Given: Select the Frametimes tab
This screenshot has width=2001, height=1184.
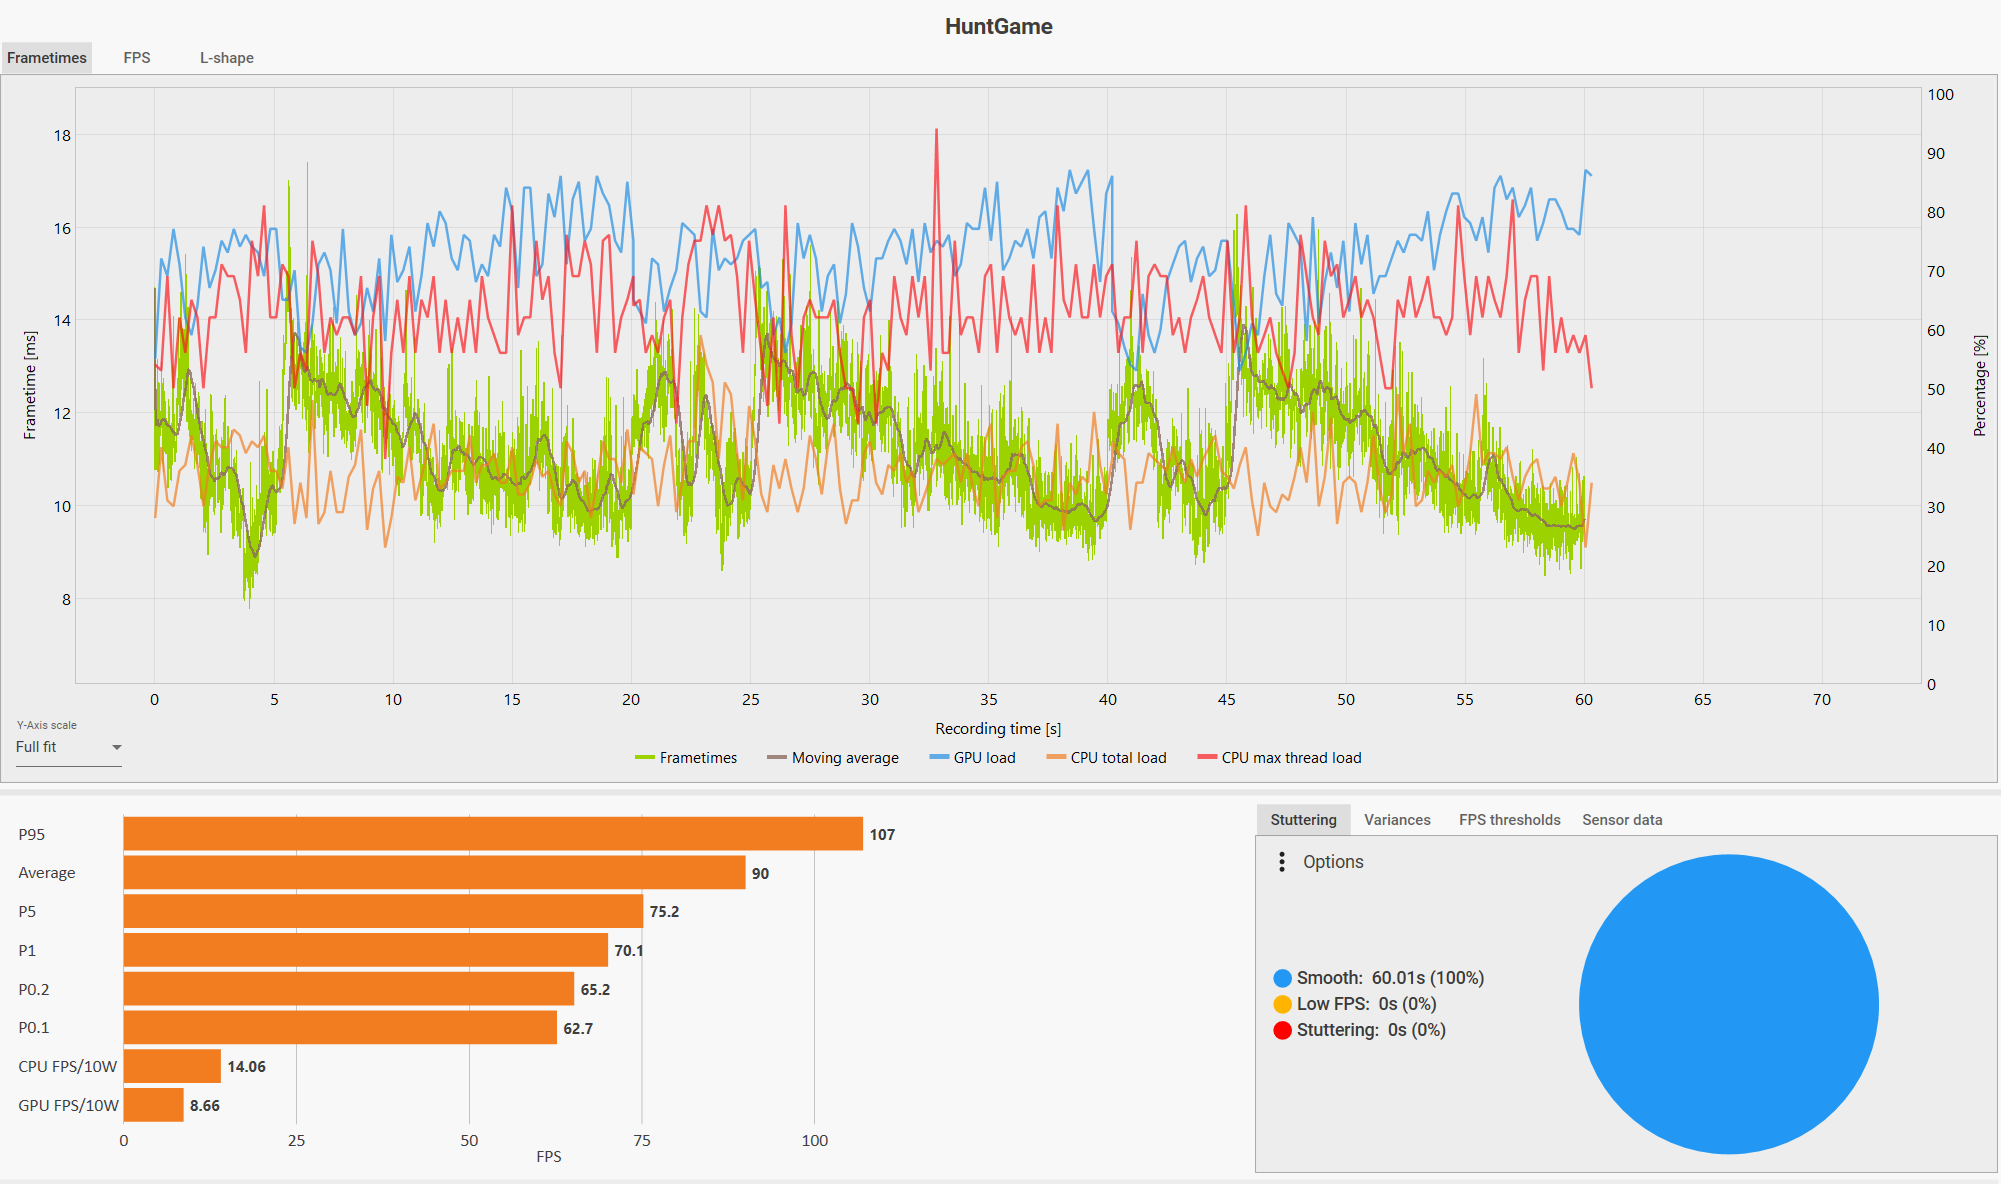Looking at the screenshot, I should (47, 58).
